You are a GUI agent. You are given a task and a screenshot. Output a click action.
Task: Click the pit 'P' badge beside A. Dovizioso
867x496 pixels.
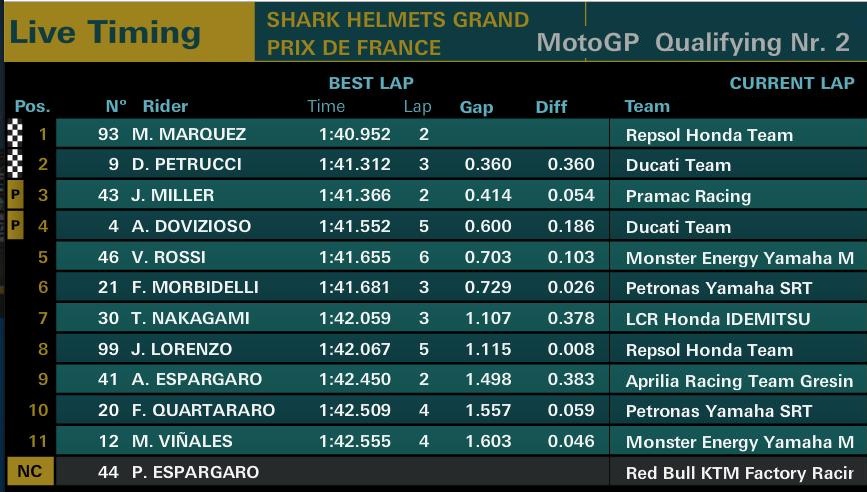tap(15, 226)
